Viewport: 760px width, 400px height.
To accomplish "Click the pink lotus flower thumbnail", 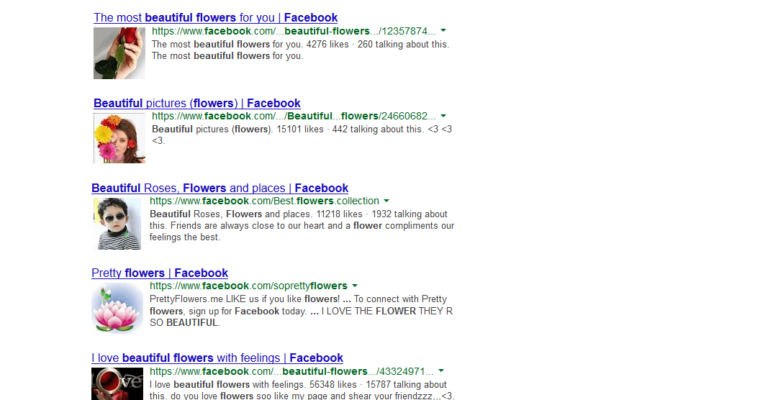I will [x=117, y=308].
